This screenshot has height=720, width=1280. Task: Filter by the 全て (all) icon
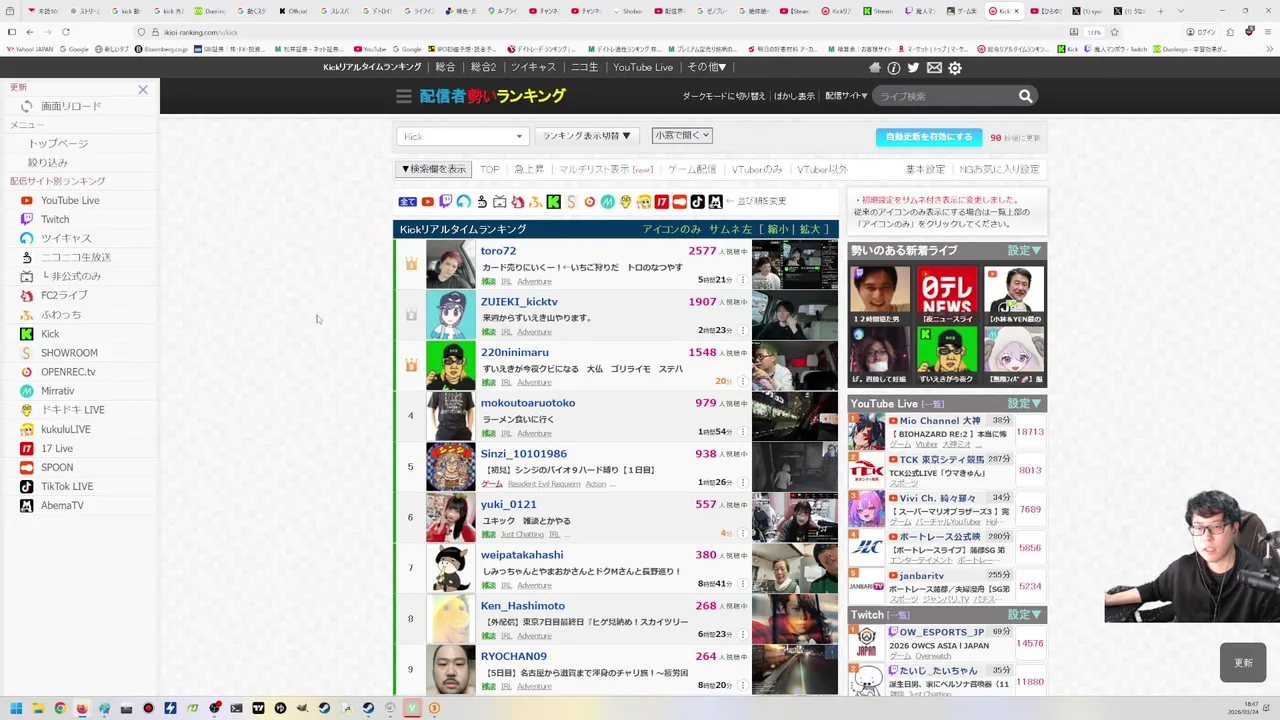click(408, 202)
